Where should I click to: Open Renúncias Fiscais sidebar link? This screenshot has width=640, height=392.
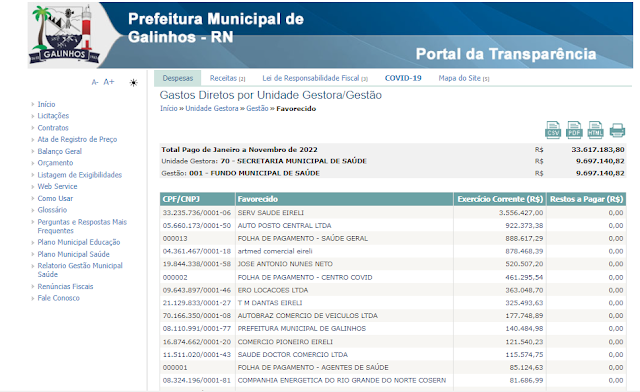[65, 286]
